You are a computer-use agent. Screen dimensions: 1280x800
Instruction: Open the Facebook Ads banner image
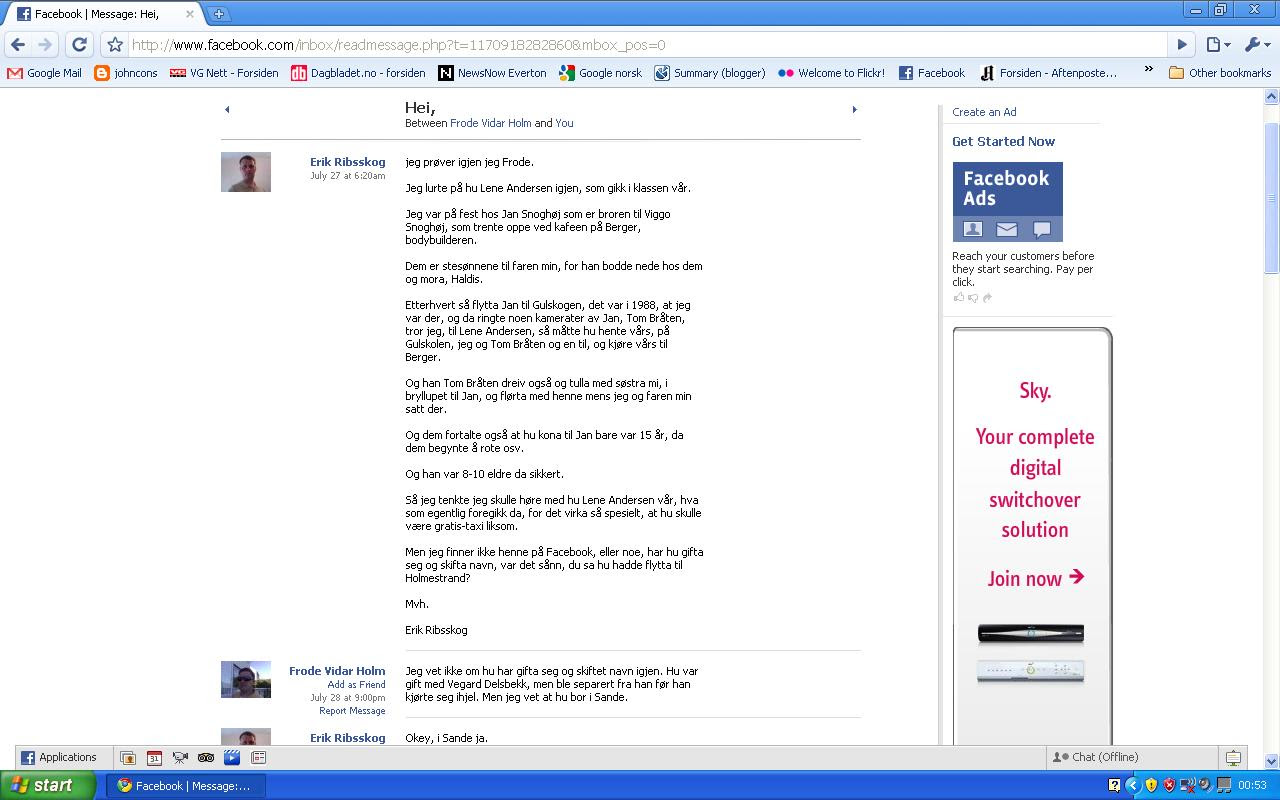1007,202
